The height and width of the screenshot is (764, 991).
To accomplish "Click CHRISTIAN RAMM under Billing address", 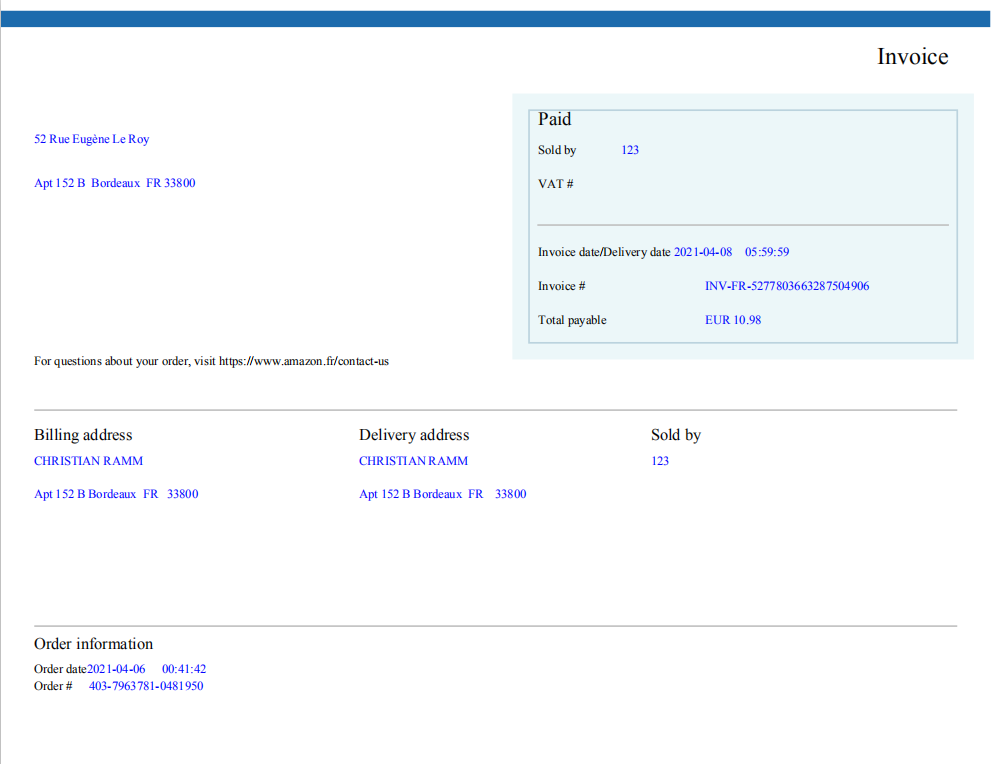I will [x=88, y=461].
